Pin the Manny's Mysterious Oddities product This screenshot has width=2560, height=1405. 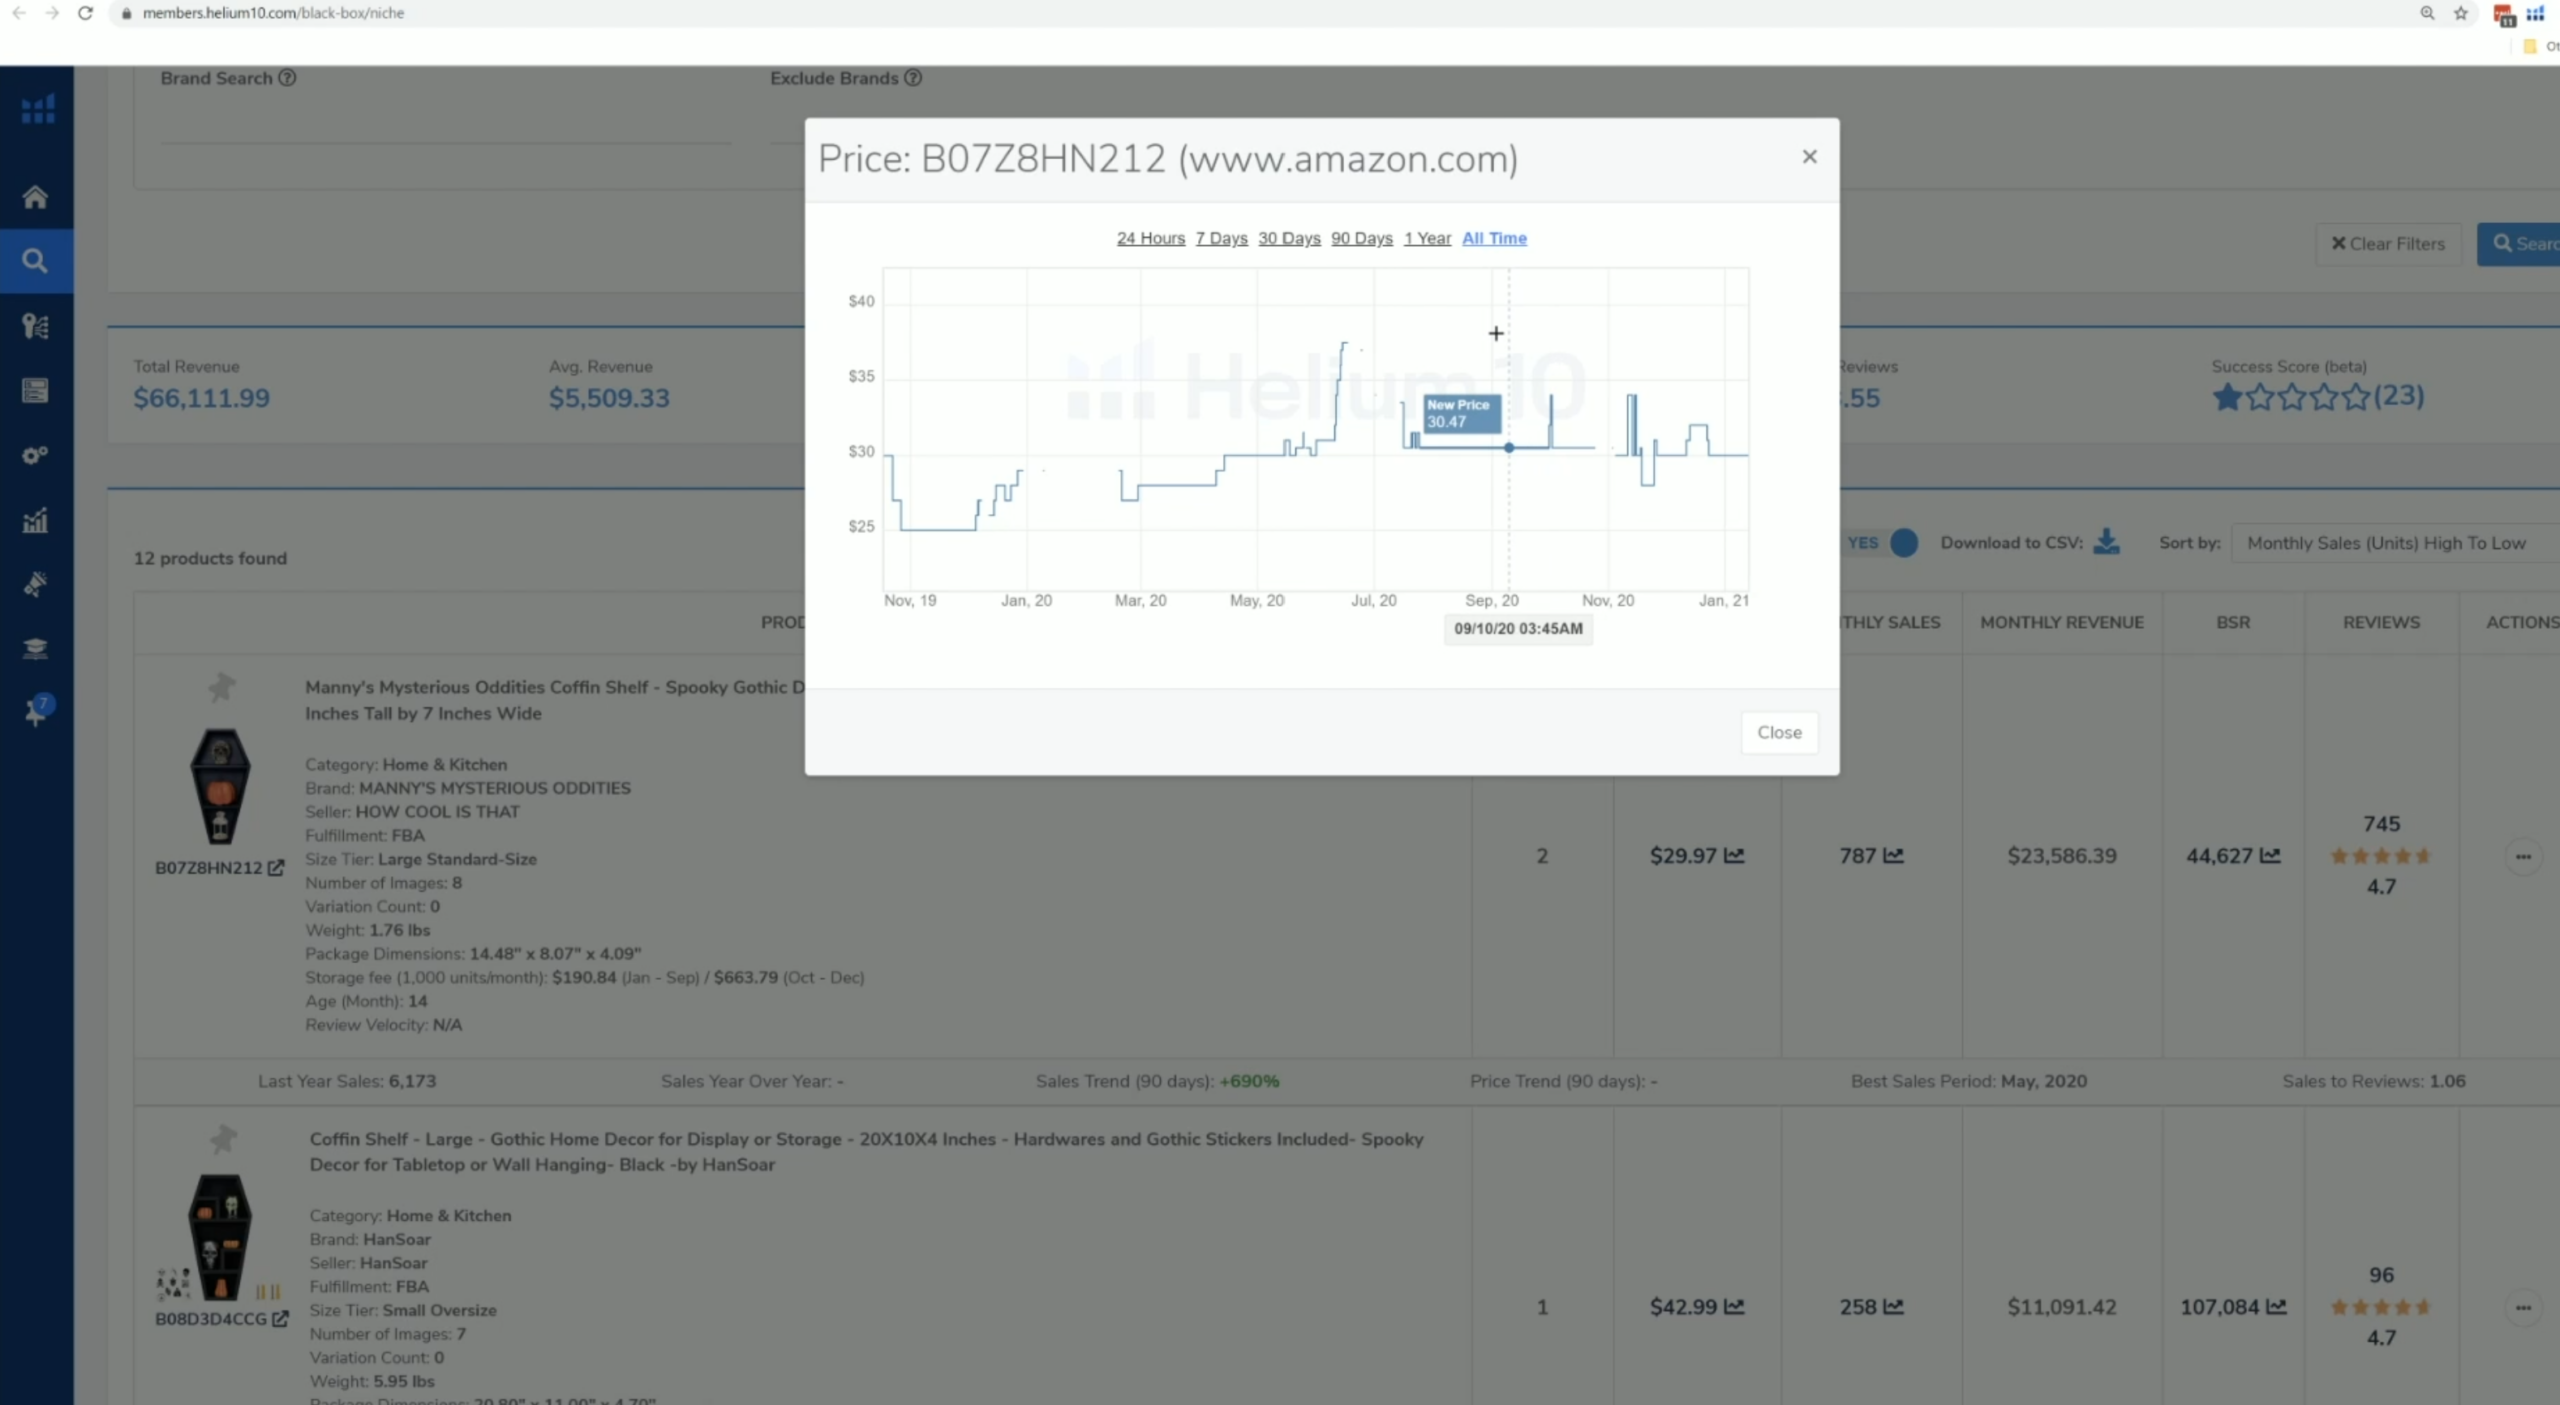coord(222,688)
